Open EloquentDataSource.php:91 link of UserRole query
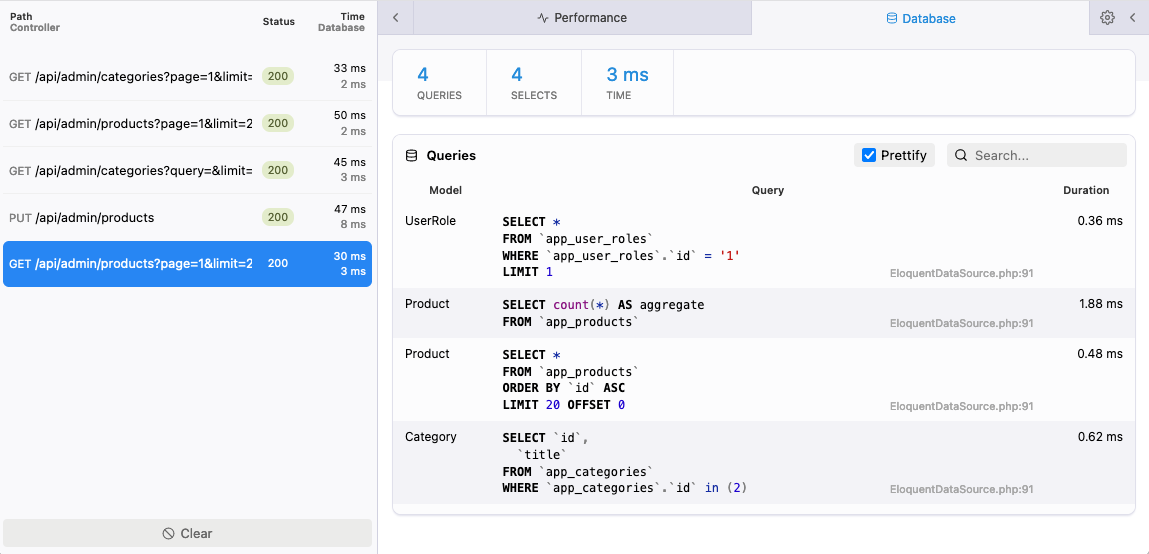 (x=961, y=273)
